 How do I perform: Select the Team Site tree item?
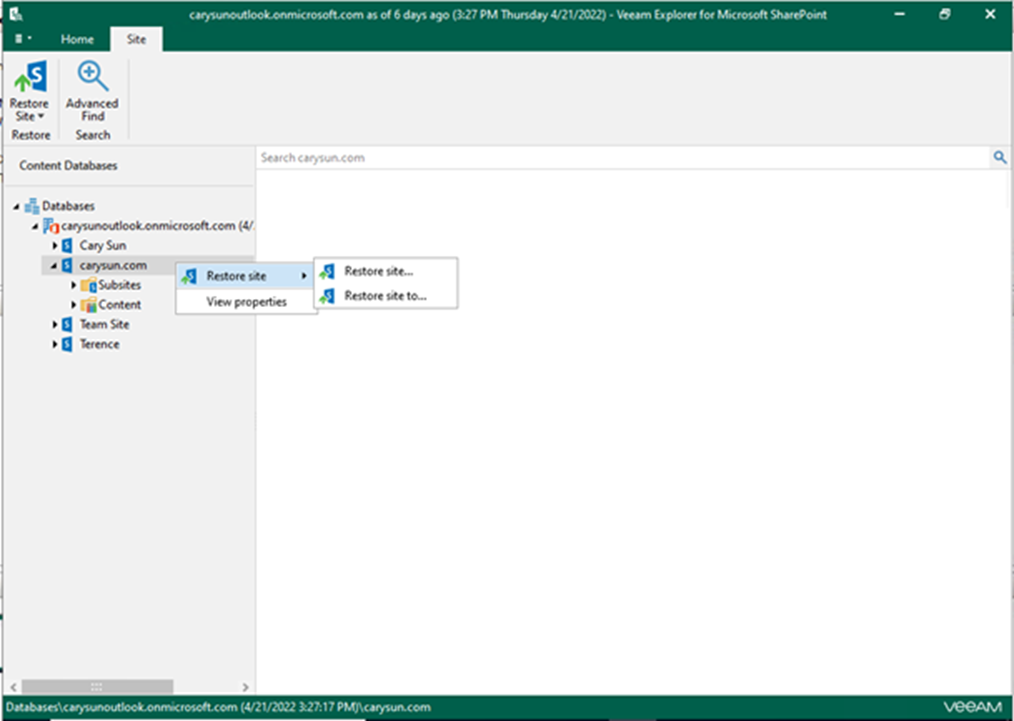[x=104, y=324]
